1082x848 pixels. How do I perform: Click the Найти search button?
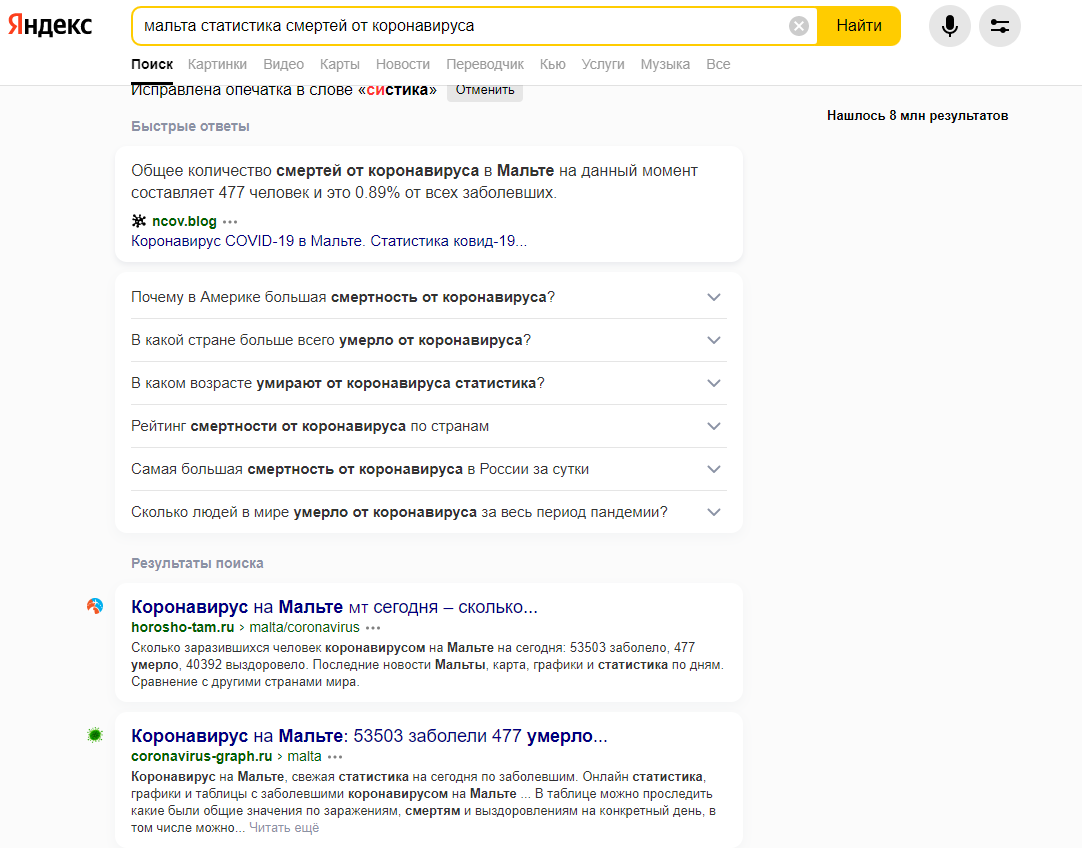[858, 26]
